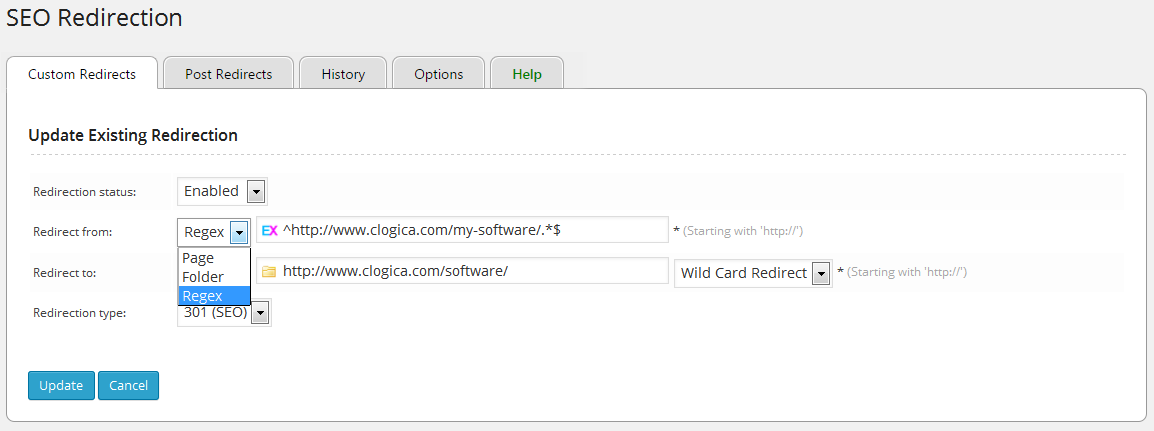Click the folder icon in Redirect to
The height and width of the screenshot is (431, 1154).
pos(268,271)
